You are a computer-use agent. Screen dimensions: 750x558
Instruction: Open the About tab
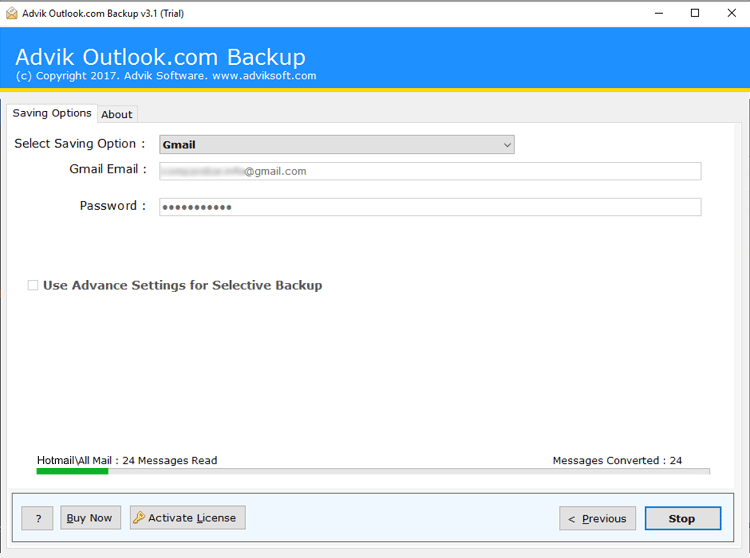(x=117, y=114)
